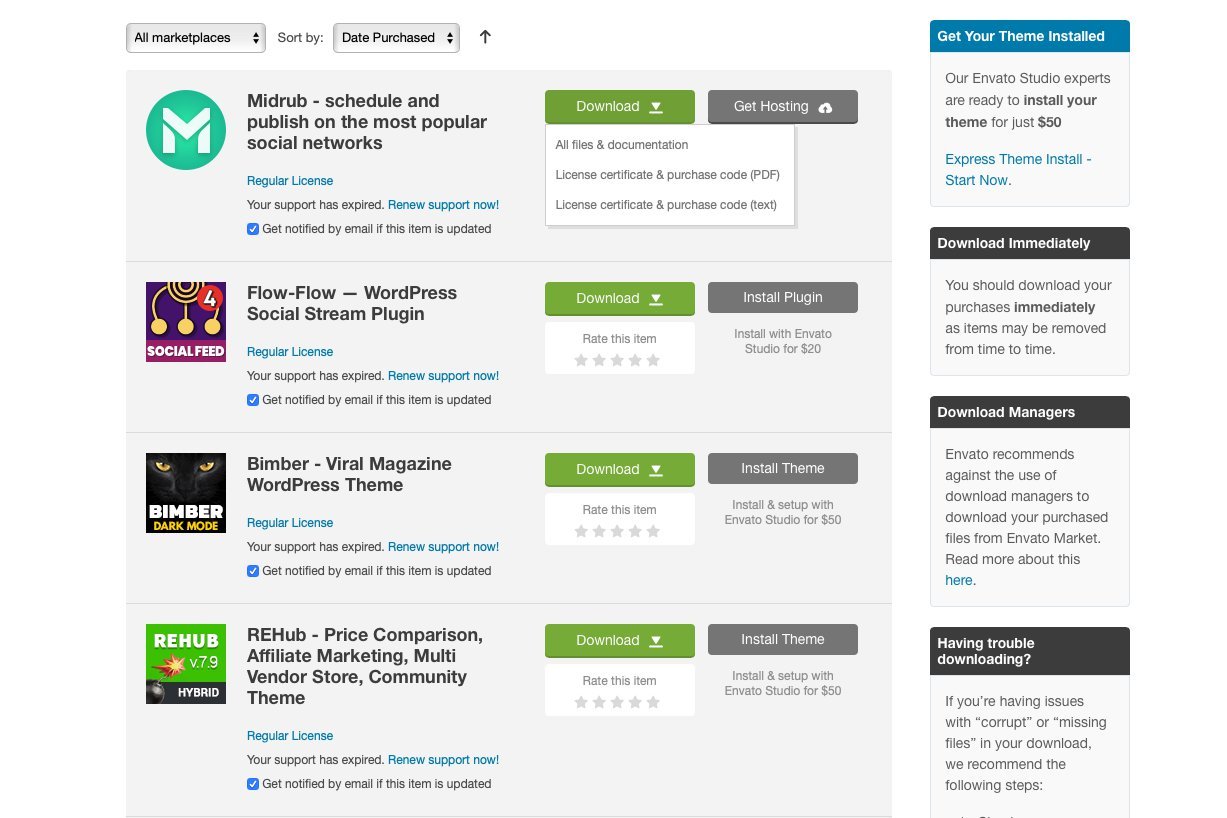Open the REHub Download dropdown
Viewport: 1227px width, 818px height.
click(620, 640)
